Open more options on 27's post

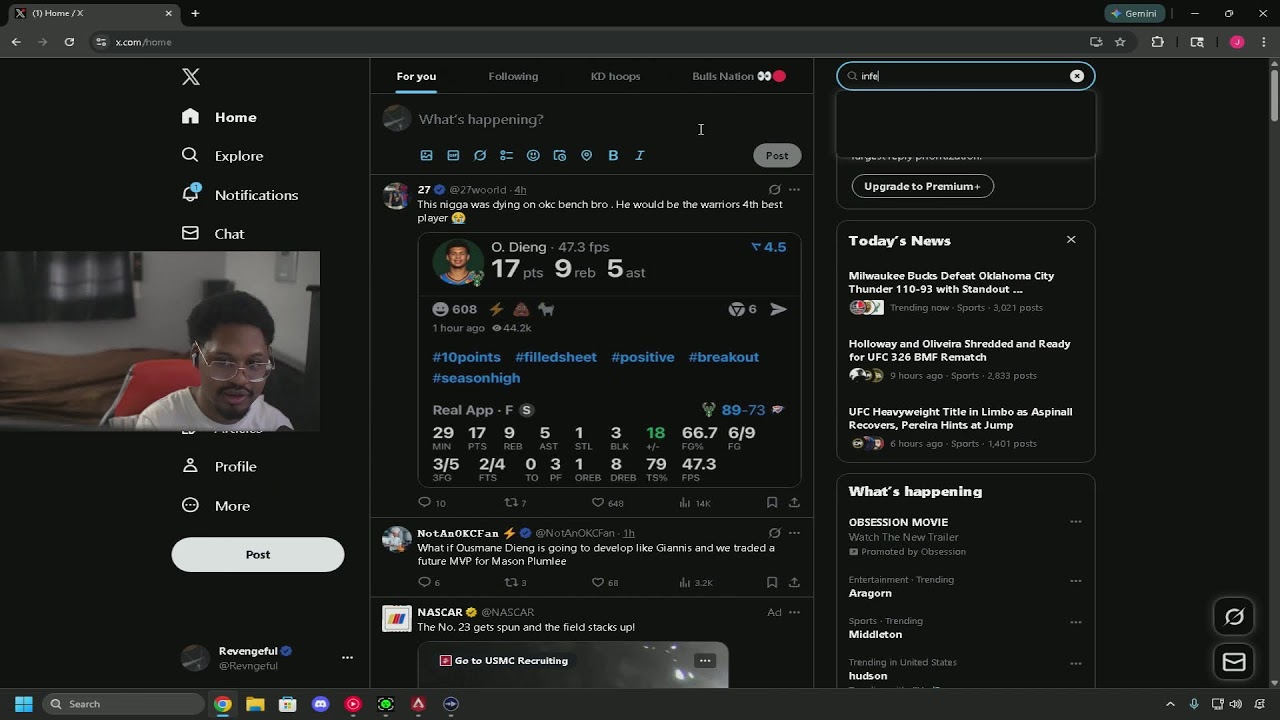click(x=794, y=190)
